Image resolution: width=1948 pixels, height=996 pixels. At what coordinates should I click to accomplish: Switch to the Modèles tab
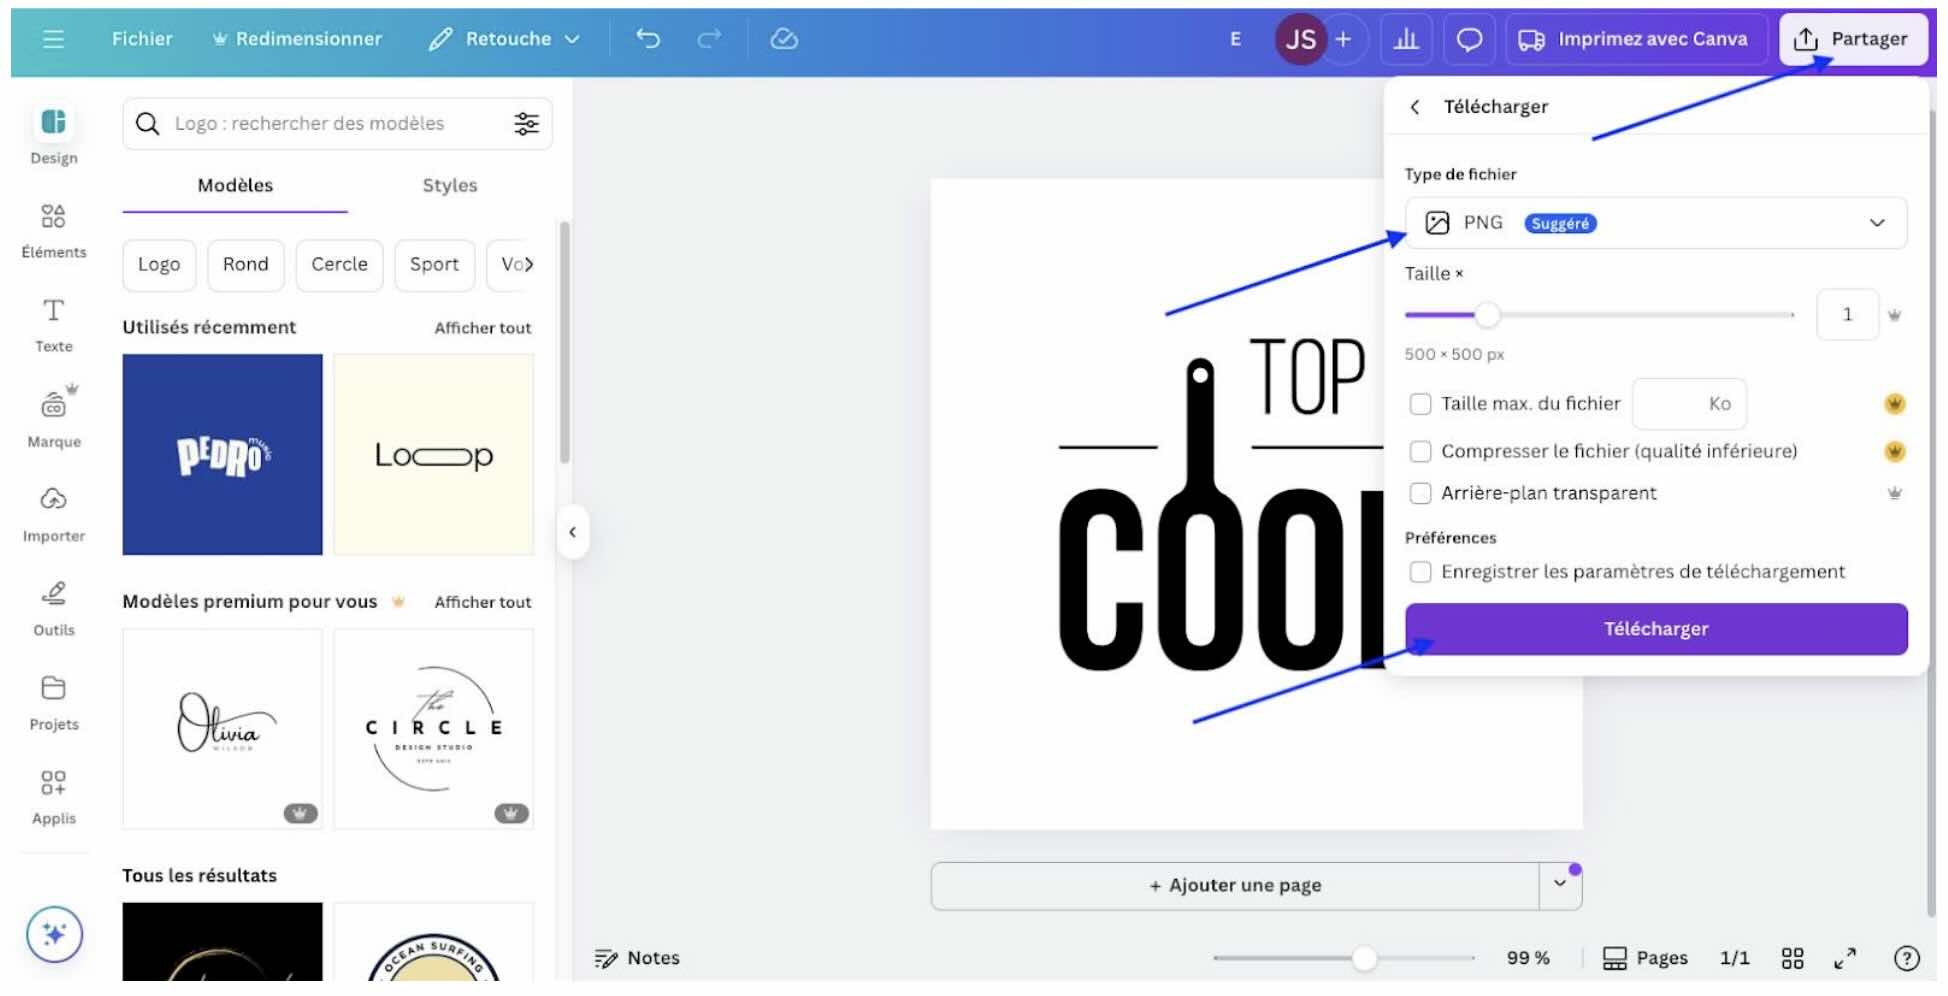coord(235,186)
